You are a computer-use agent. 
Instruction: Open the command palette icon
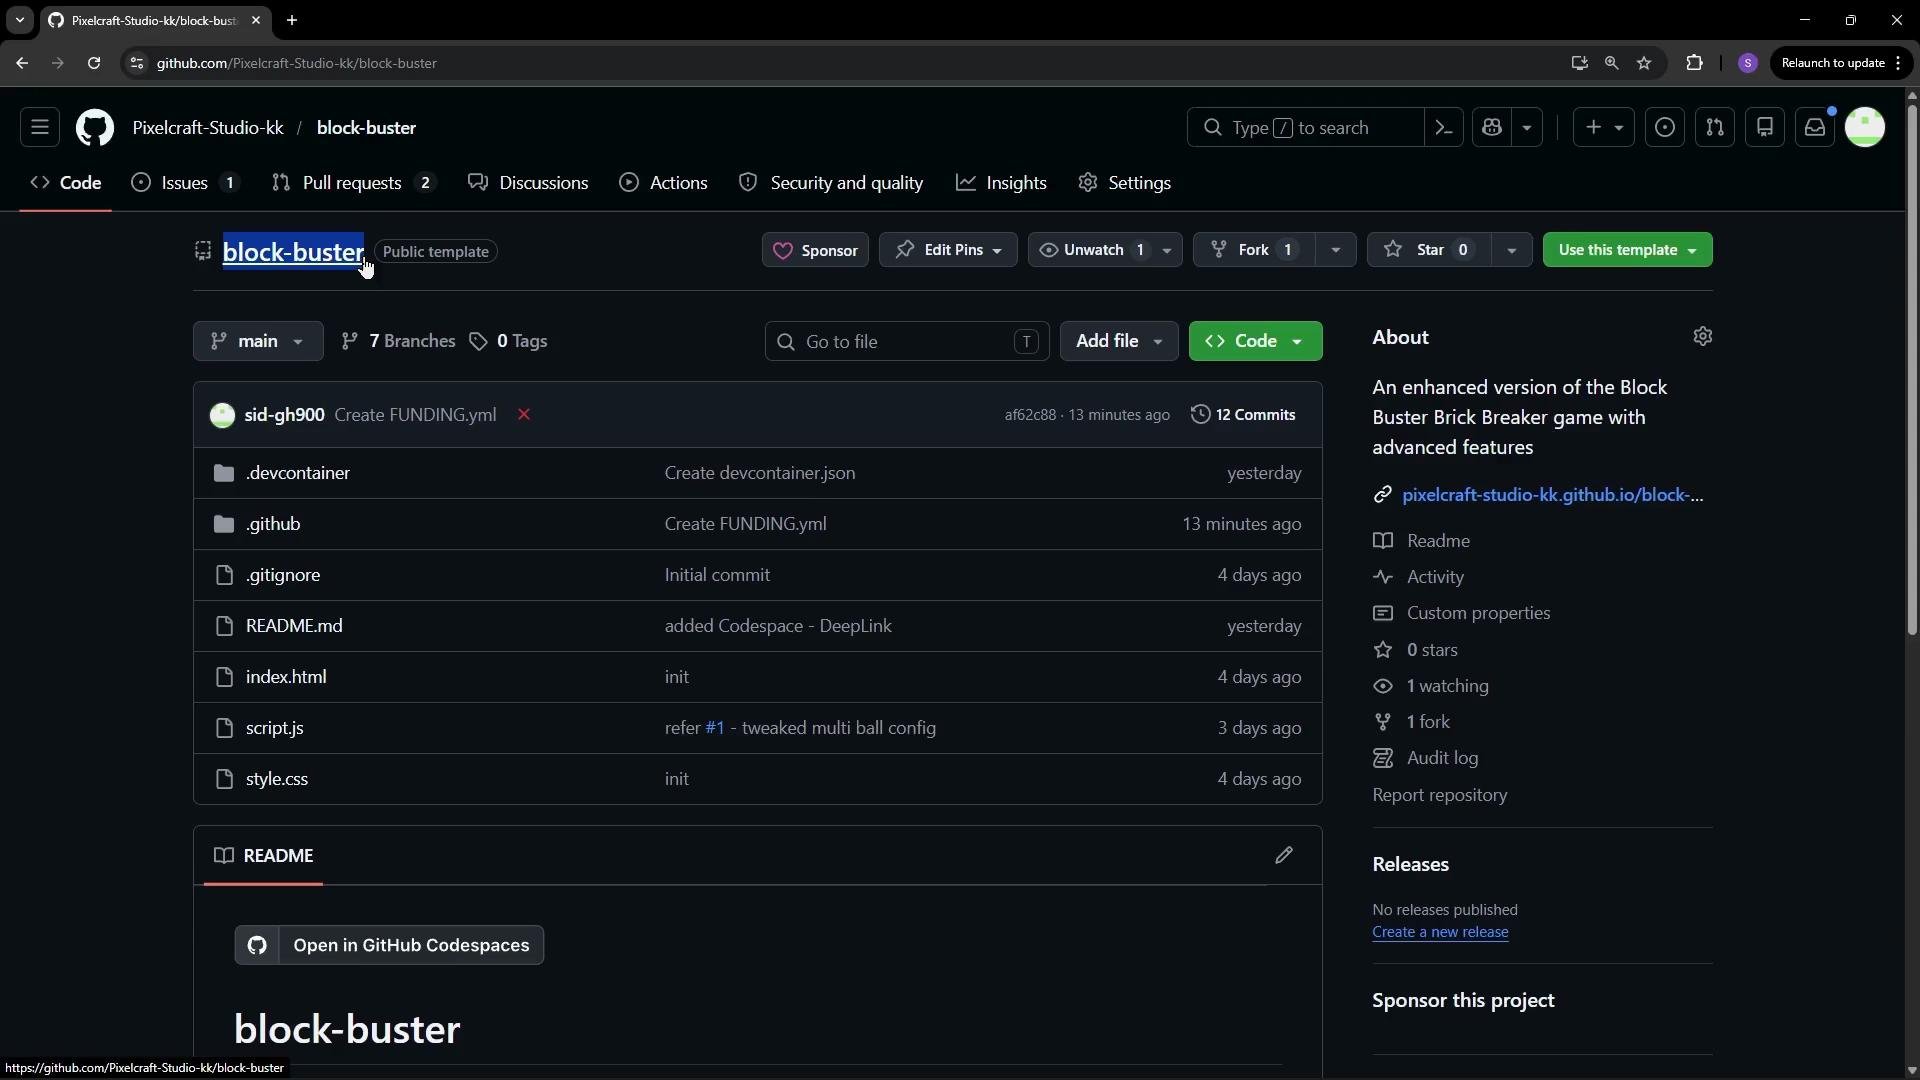(1443, 128)
